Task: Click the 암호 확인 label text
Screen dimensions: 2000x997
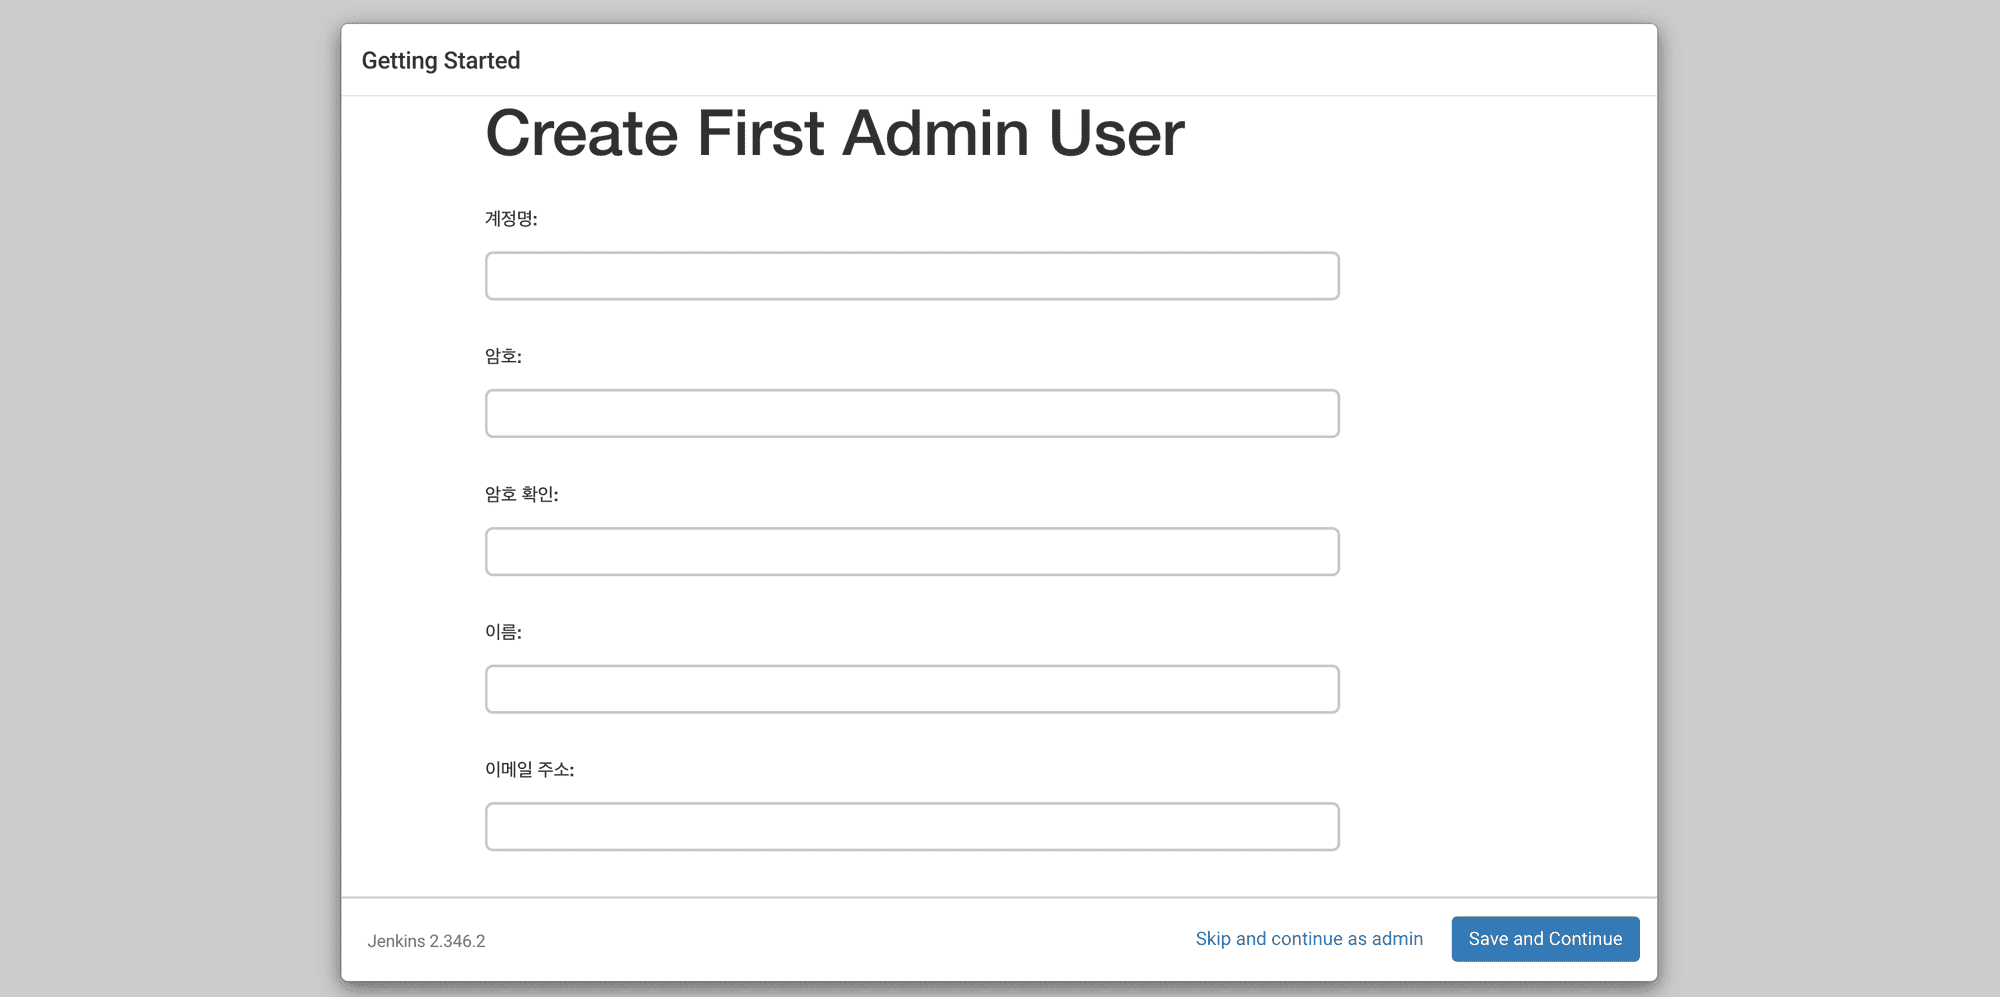Action: tap(521, 494)
